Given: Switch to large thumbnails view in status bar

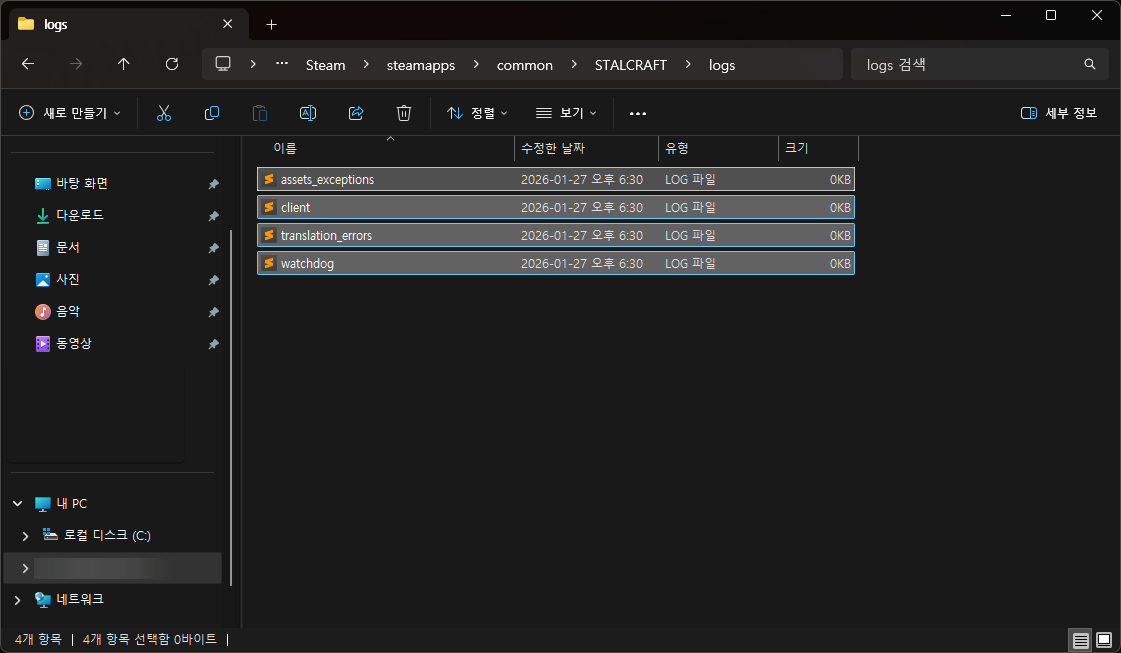Looking at the screenshot, I should [x=1104, y=639].
